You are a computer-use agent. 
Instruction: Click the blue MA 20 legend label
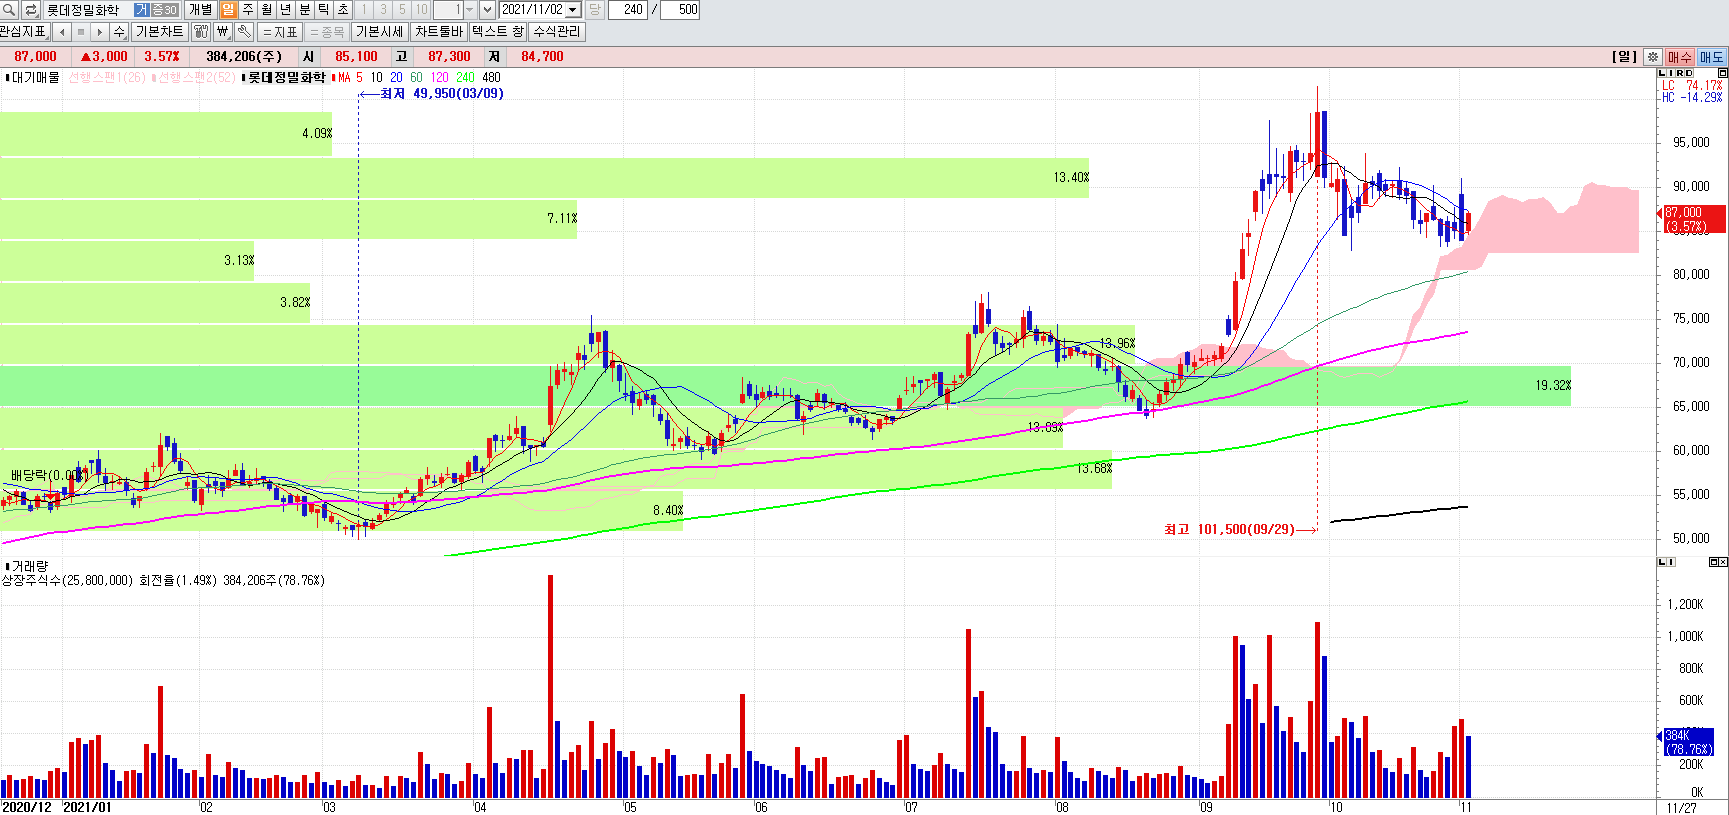click(397, 77)
